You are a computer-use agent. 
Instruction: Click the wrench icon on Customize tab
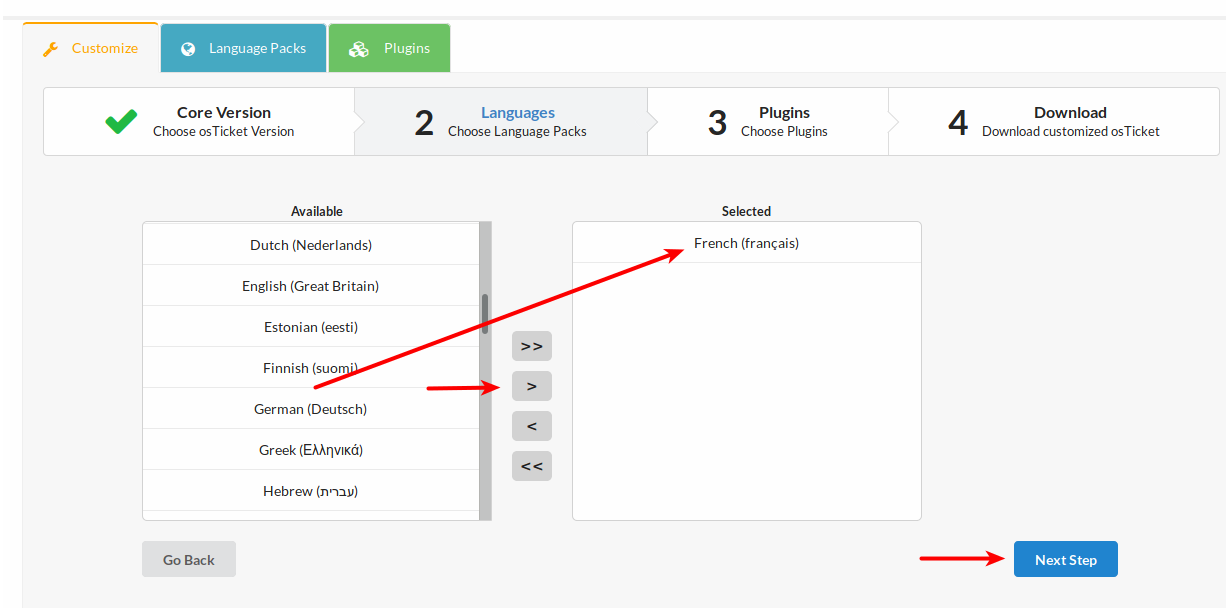pos(51,49)
